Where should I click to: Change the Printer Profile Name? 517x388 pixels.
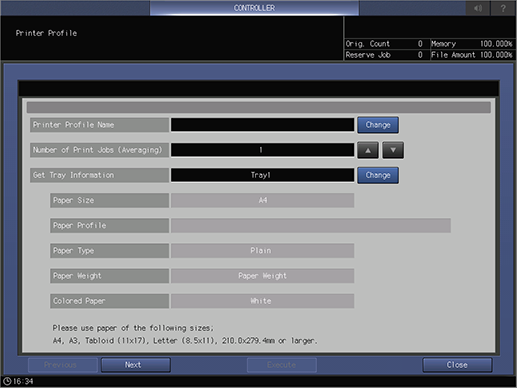(x=378, y=125)
